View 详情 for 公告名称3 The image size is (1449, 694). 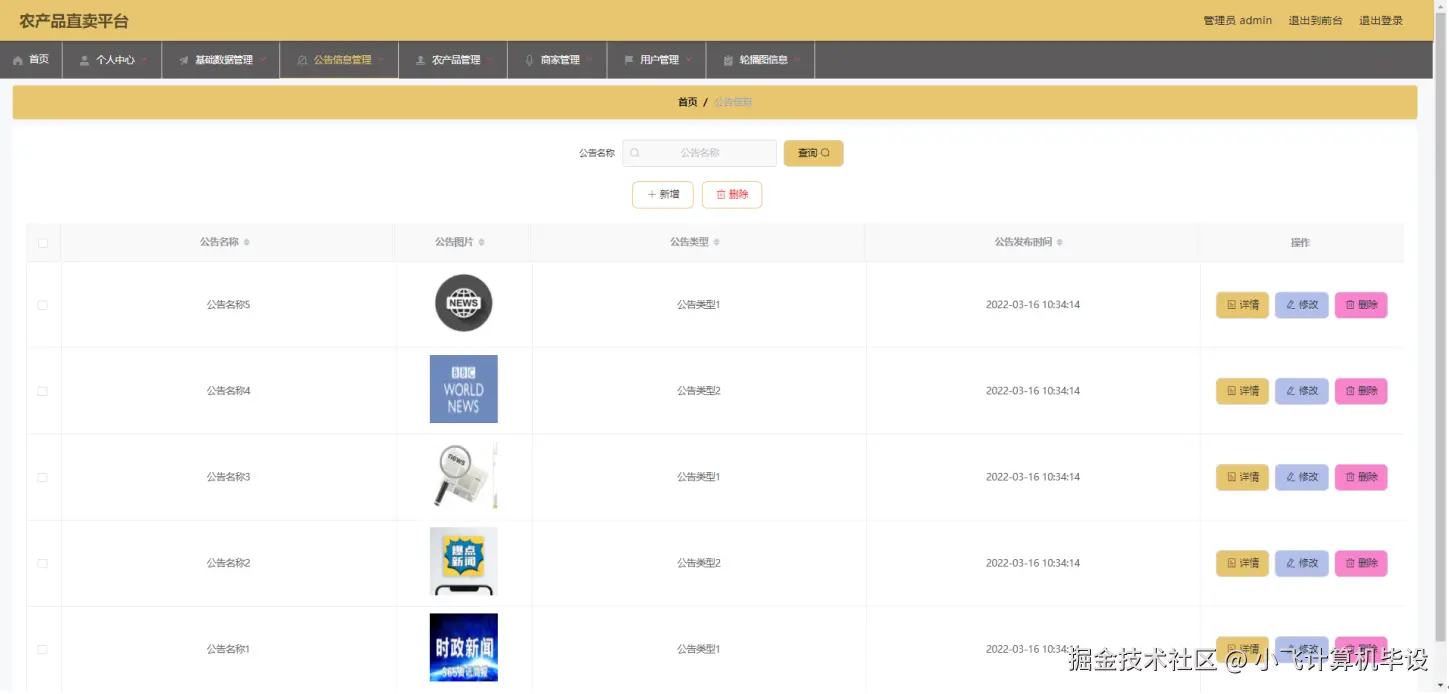(x=1242, y=477)
